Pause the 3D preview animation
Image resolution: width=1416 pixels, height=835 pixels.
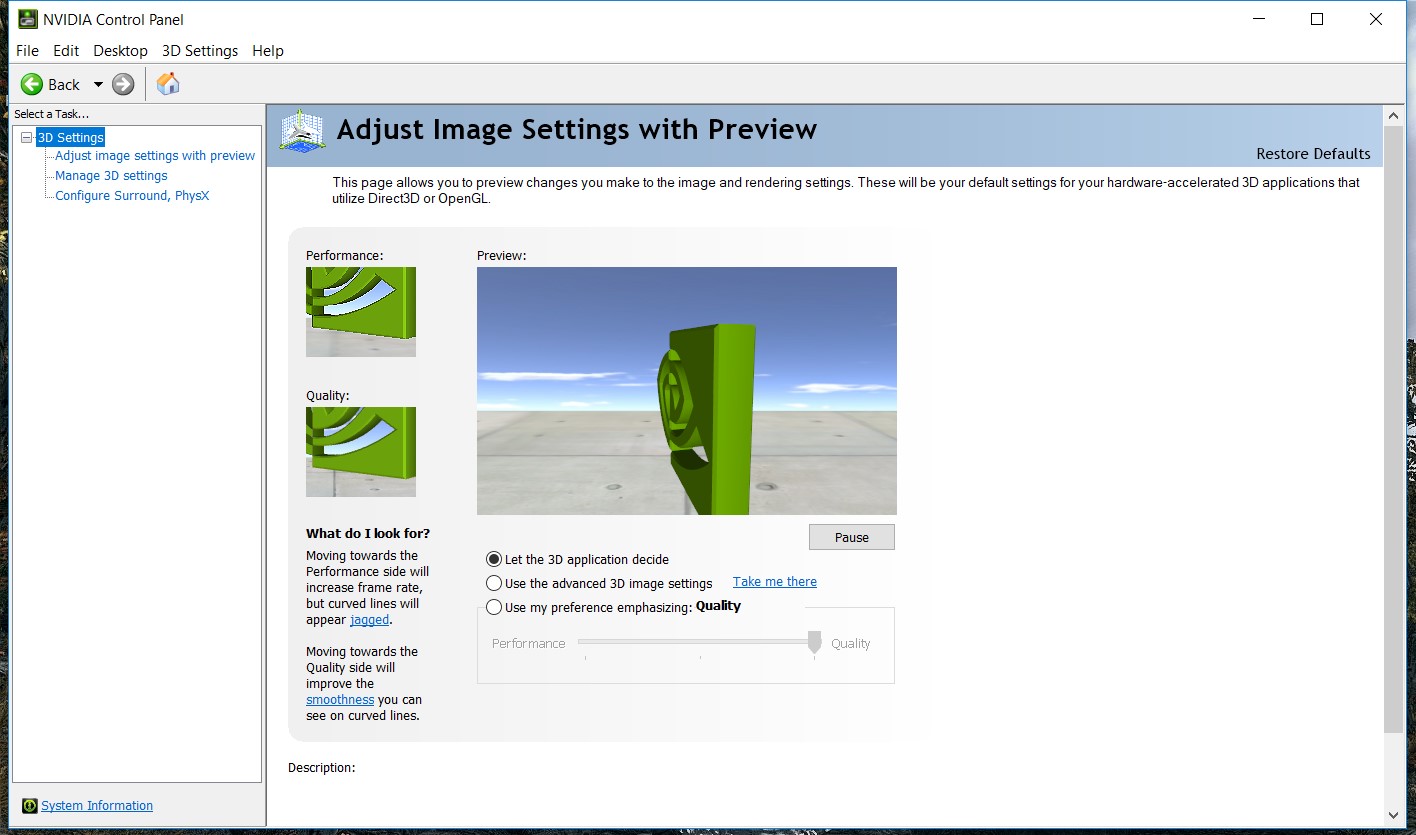(852, 537)
